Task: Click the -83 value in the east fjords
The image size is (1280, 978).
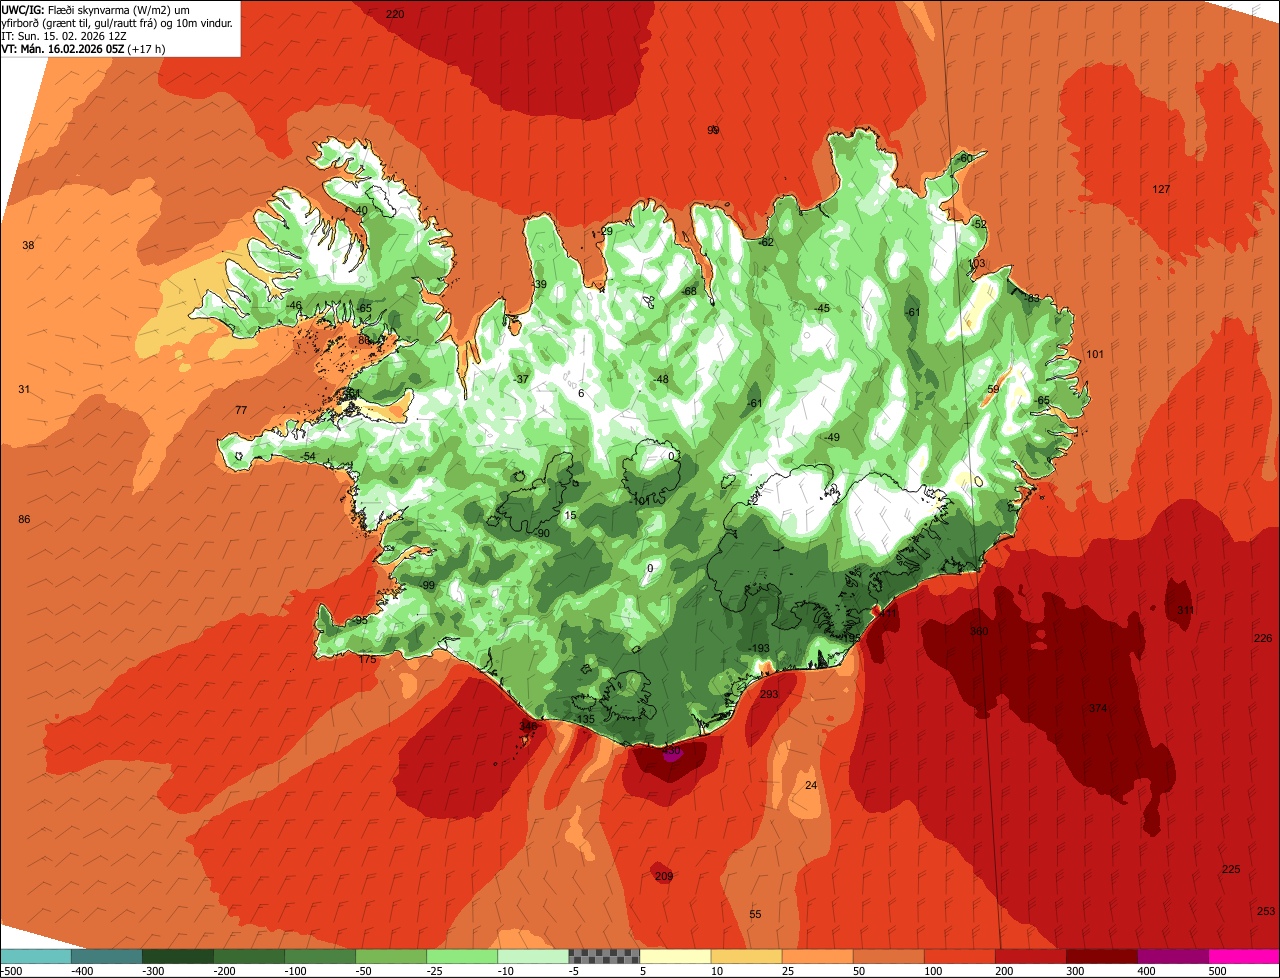Action: coord(1032,299)
